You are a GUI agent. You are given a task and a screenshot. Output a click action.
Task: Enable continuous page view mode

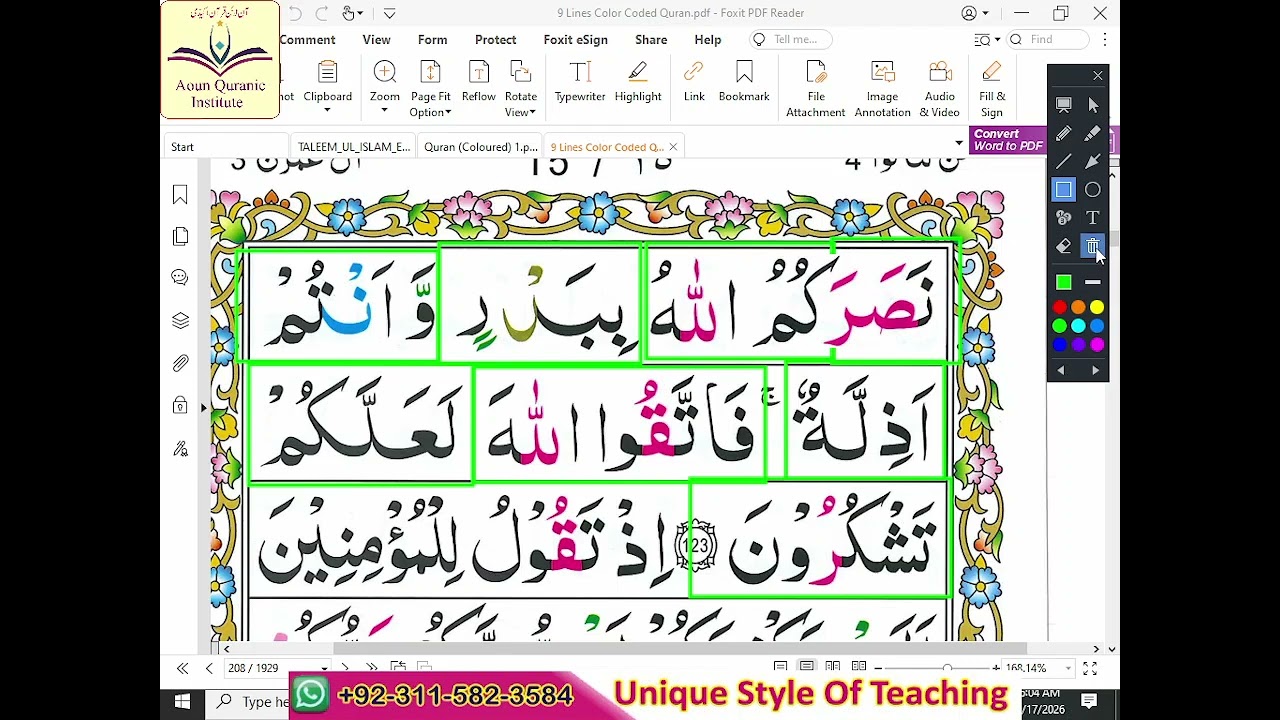coord(806,667)
